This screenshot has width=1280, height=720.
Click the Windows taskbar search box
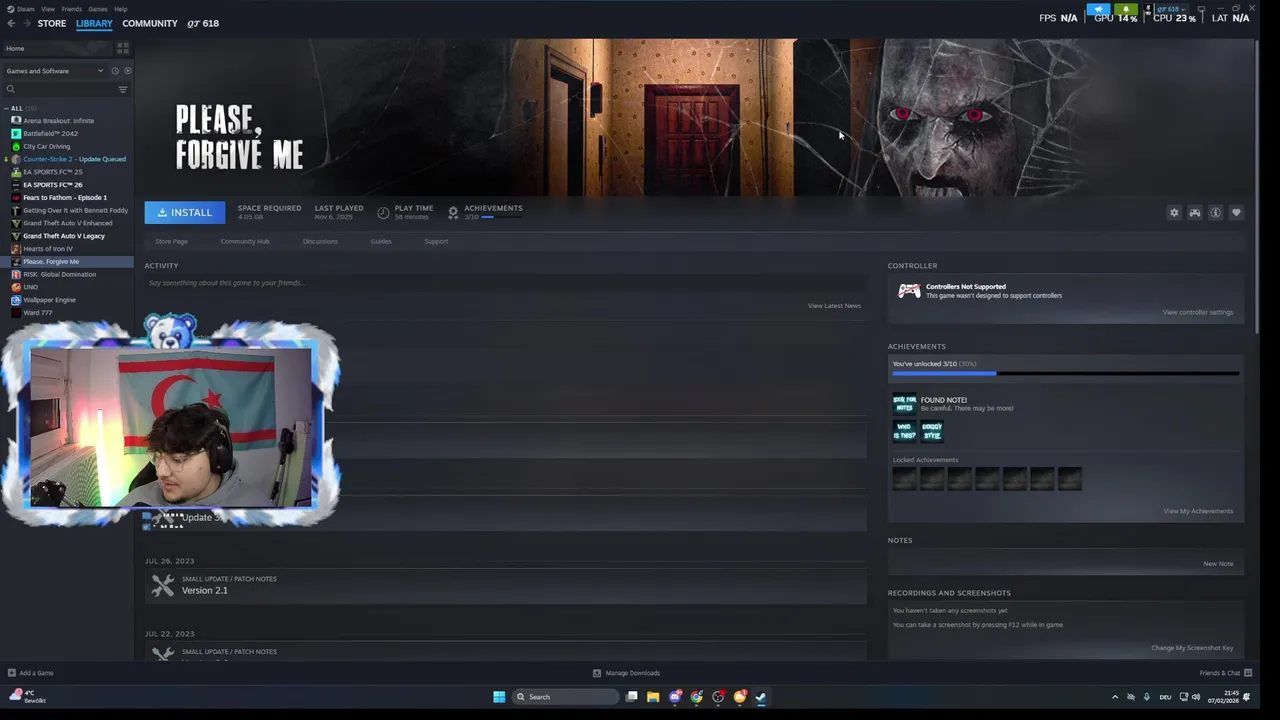(x=565, y=697)
